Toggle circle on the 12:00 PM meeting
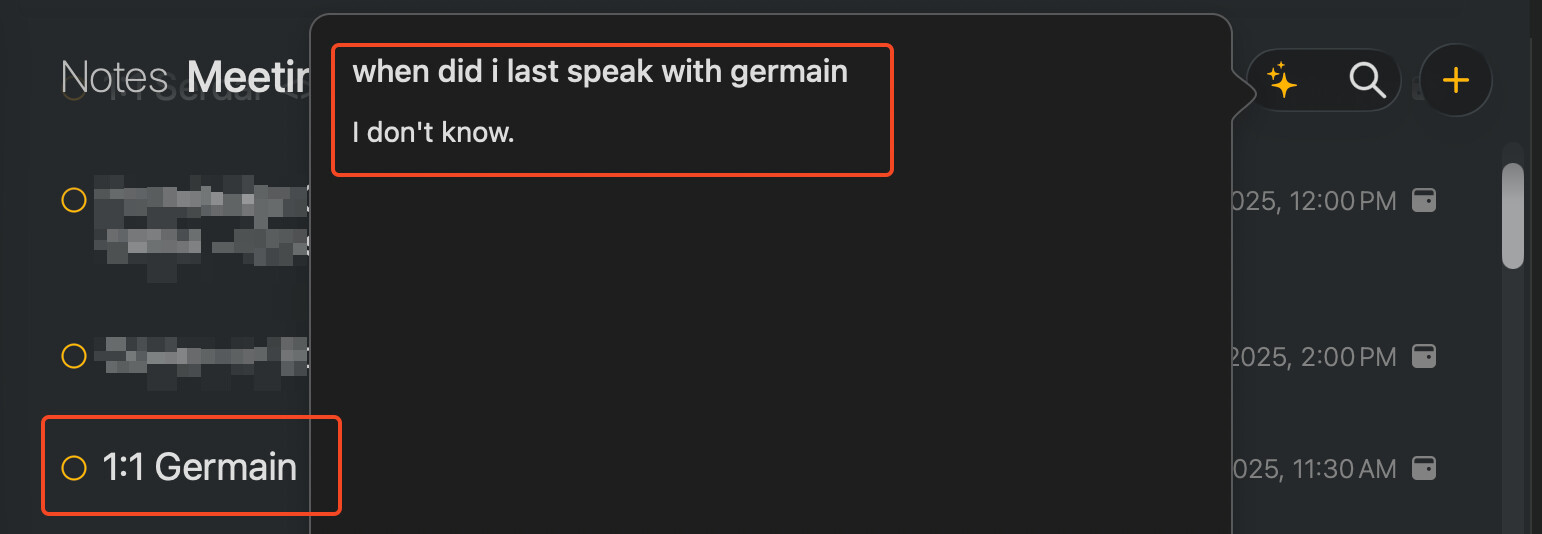Screen dimensions: 1542x534 [74, 200]
